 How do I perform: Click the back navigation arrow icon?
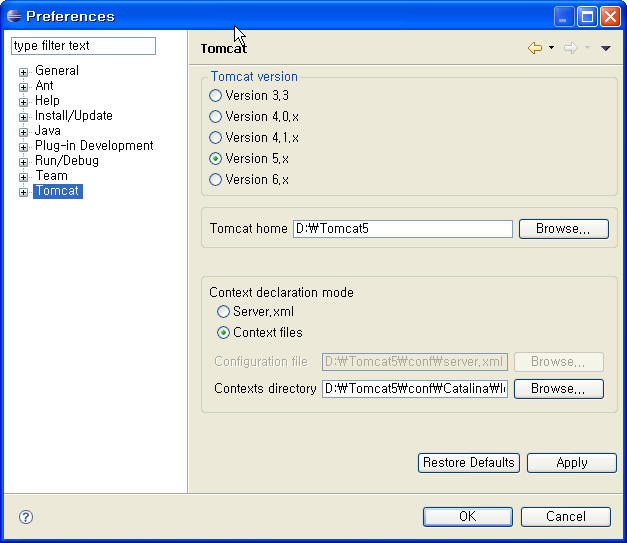coord(535,48)
